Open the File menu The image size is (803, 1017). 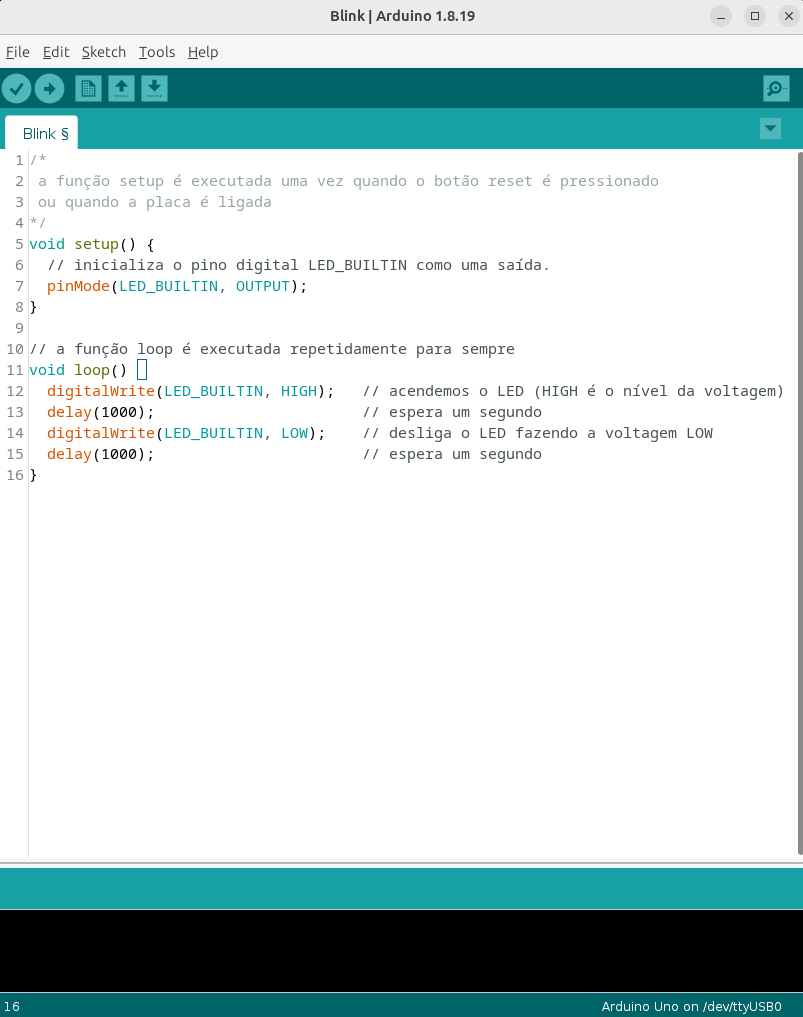pyautogui.click(x=18, y=52)
